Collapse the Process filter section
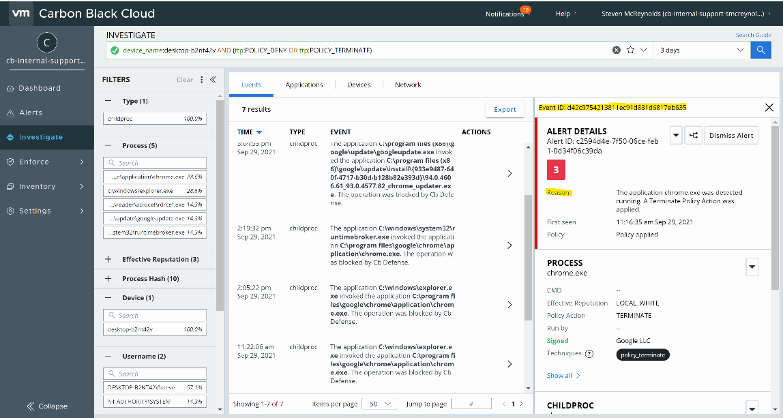The height and width of the screenshot is (418, 783). pos(108,145)
